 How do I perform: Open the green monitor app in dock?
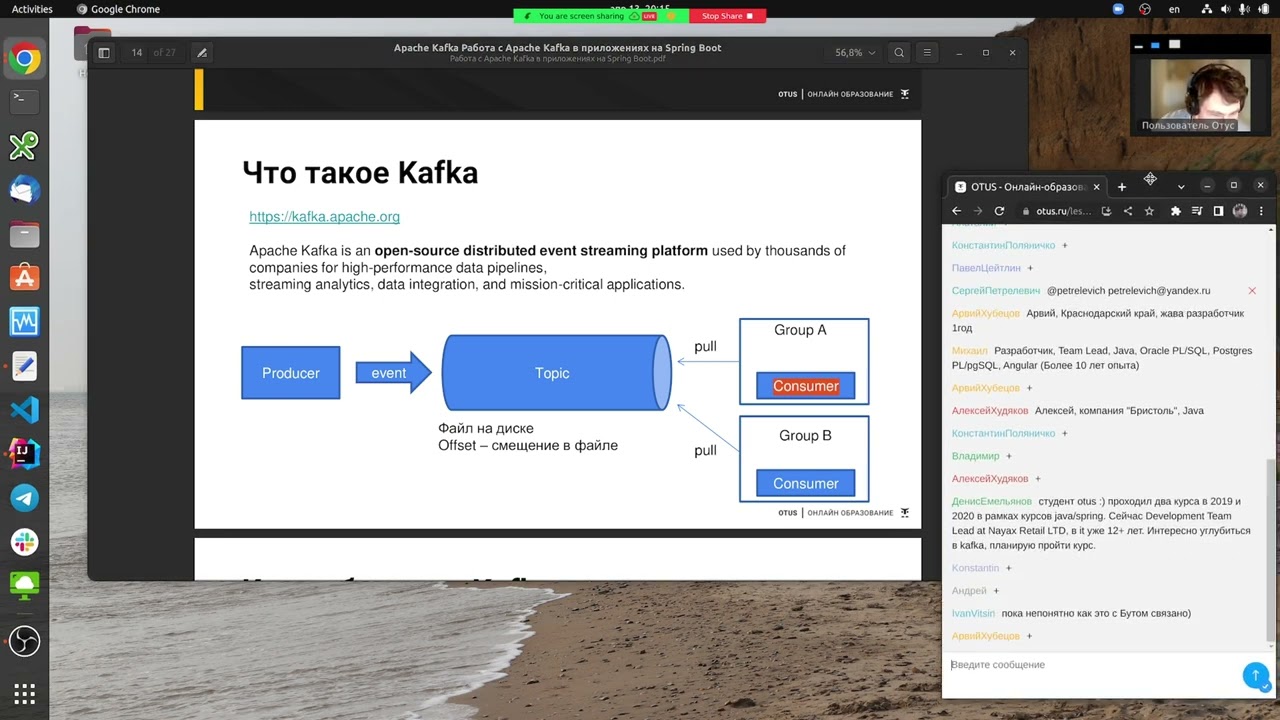(24, 585)
